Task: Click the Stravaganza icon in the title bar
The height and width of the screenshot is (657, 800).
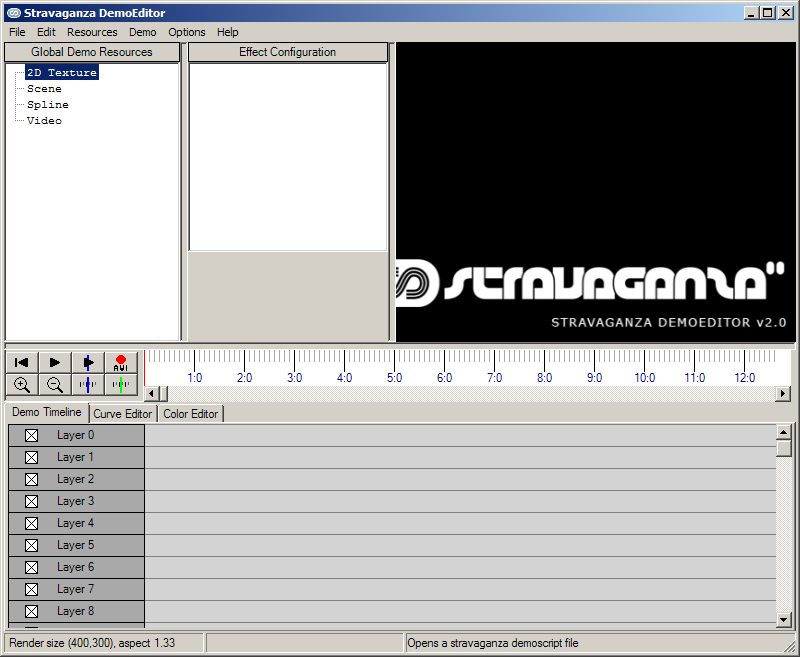Action: [14, 13]
